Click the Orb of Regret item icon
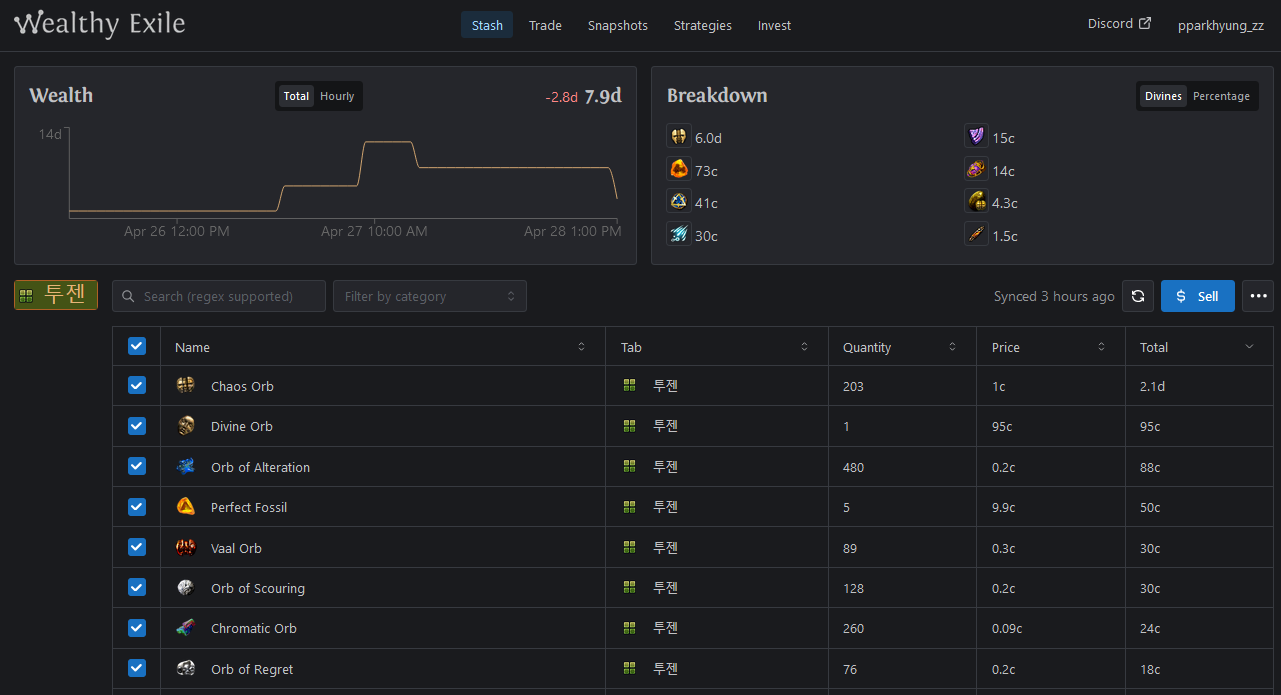The height and width of the screenshot is (695, 1281). click(185, 669)
